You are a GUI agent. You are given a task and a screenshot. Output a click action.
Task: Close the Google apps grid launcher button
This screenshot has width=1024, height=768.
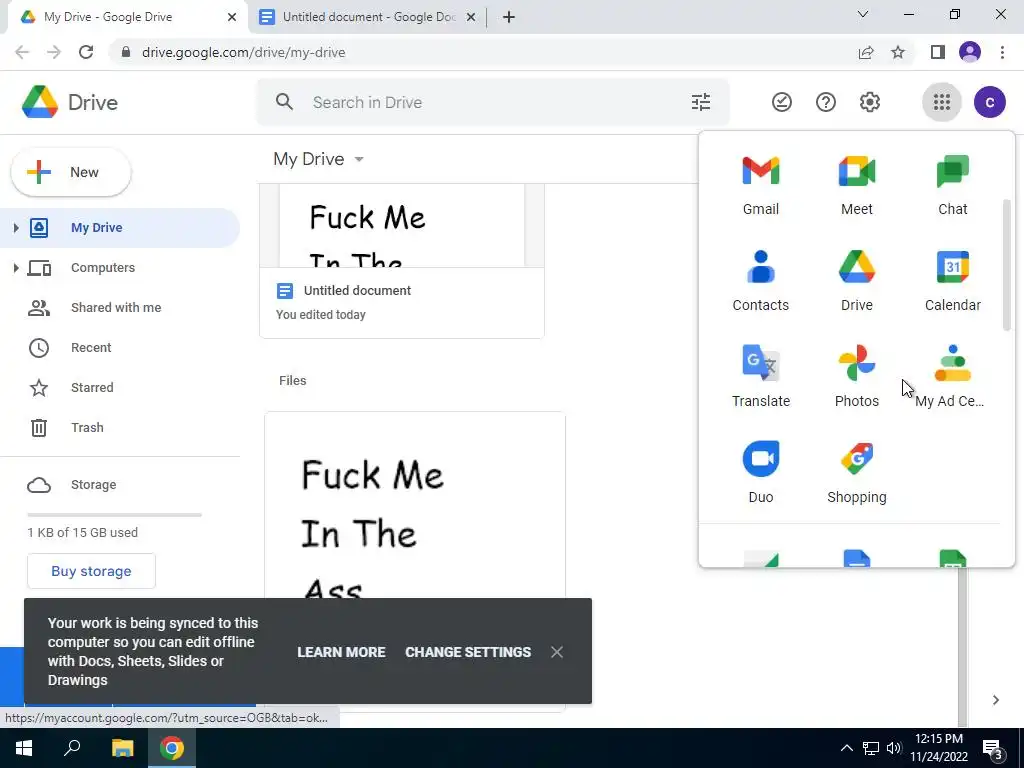(941, 102)
